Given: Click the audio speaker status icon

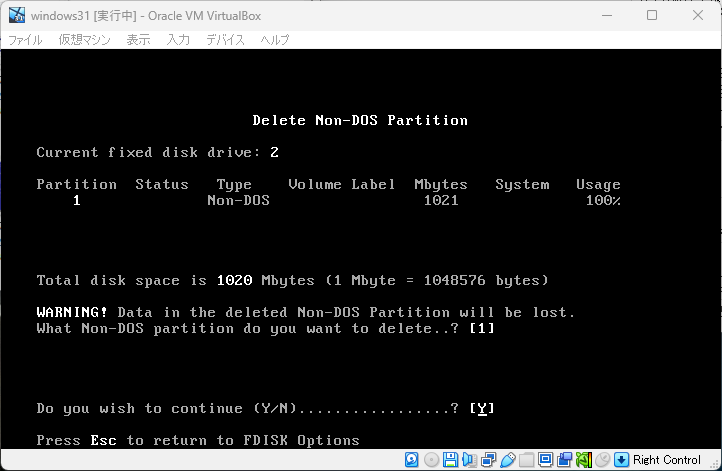Looking at the screenshot, I should coord(469,459).
